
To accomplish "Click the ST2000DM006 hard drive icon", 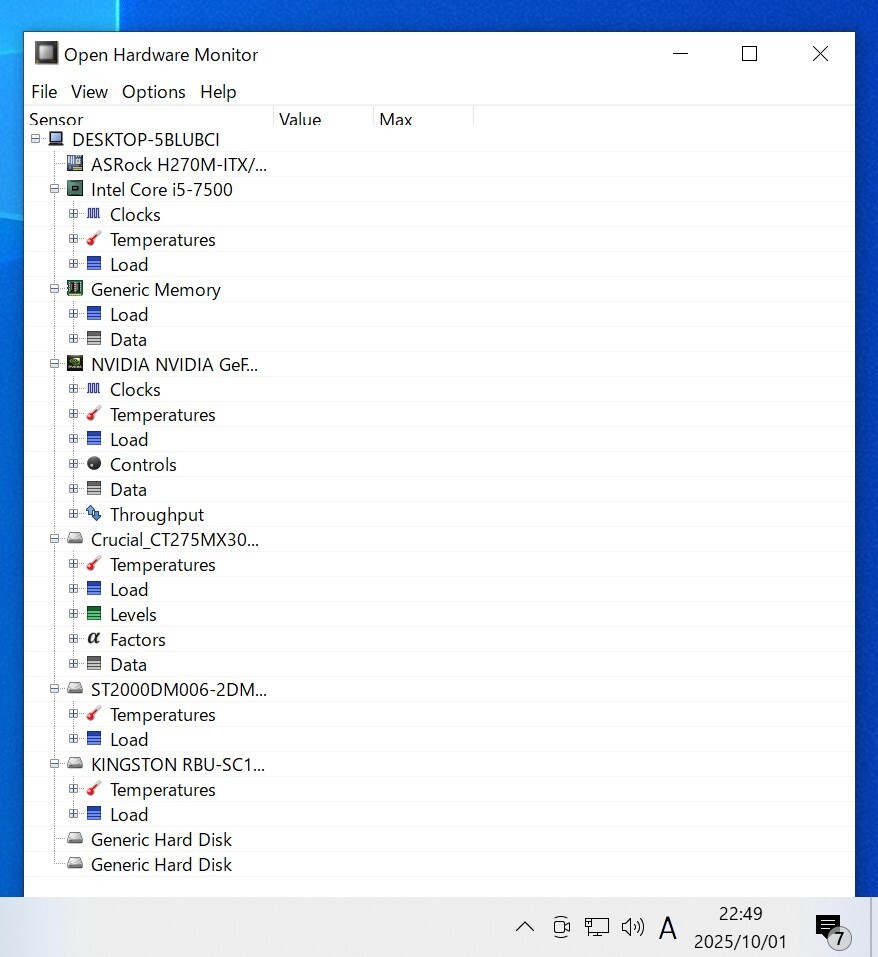I will [75, 688].
